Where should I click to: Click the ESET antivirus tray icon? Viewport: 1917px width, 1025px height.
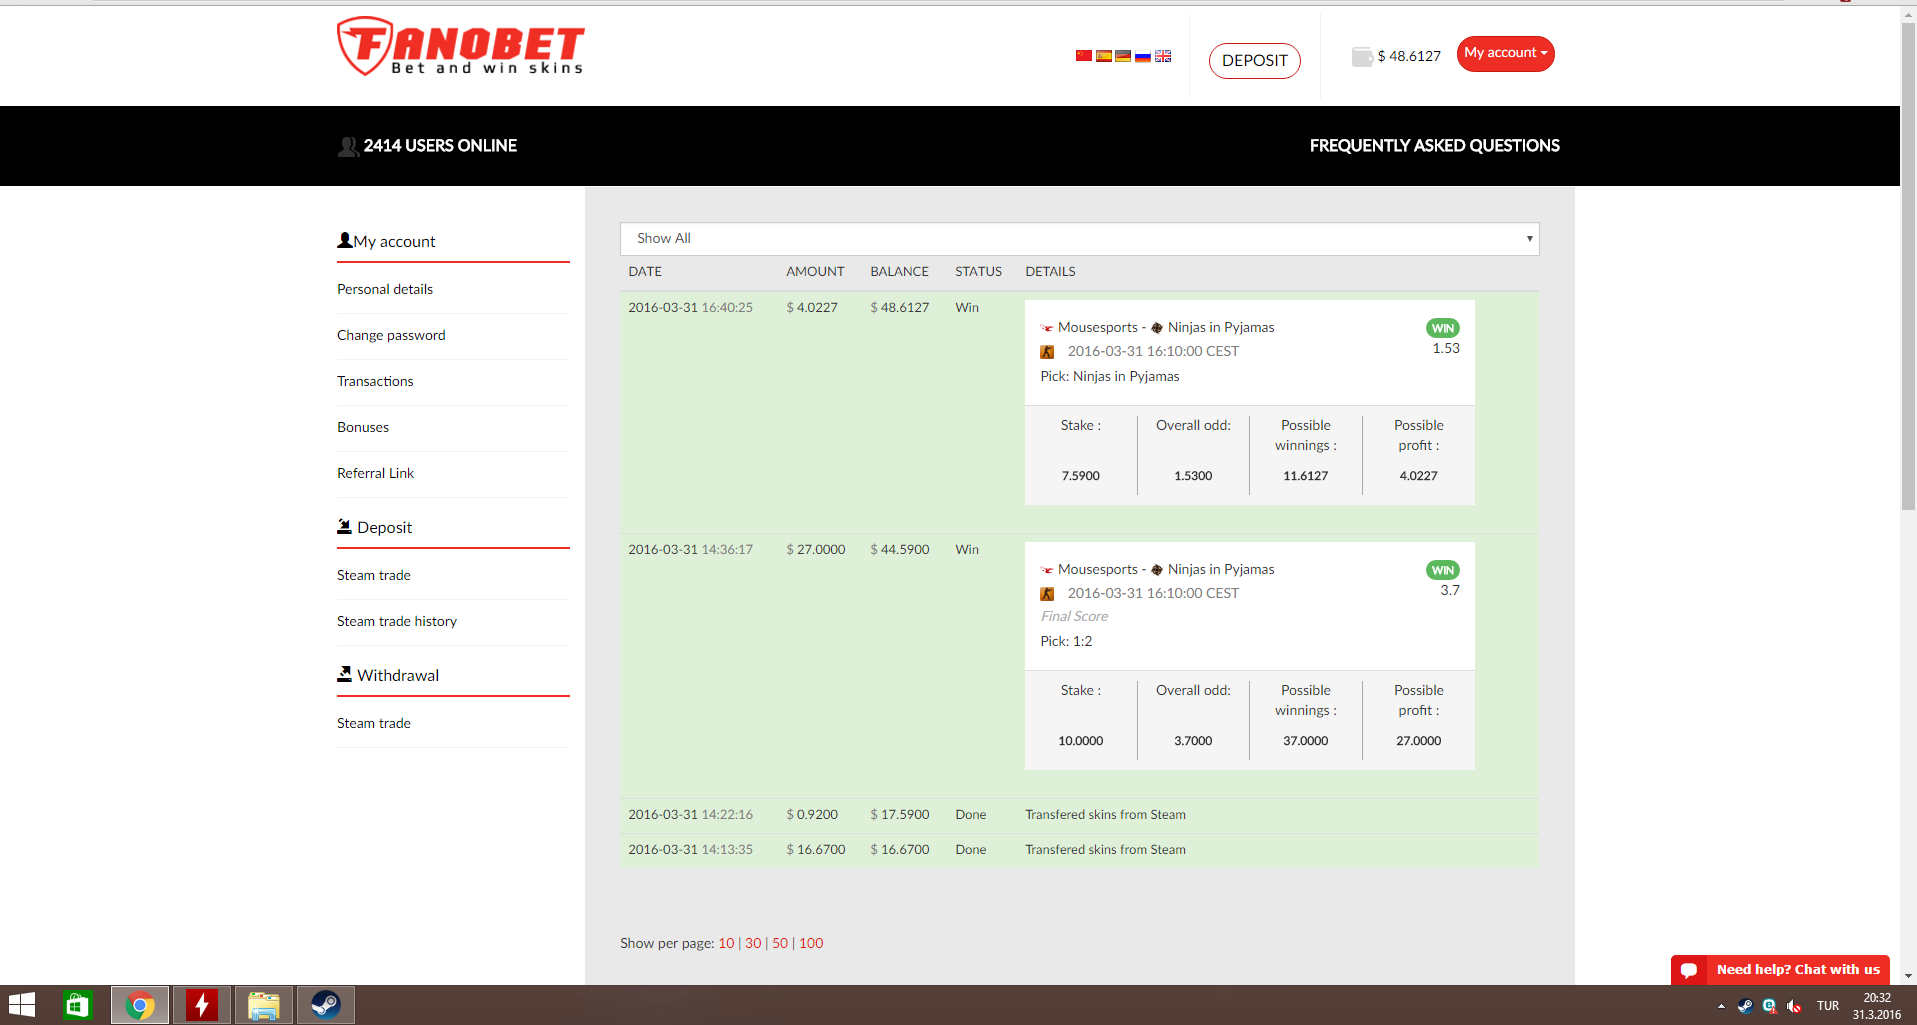point(1769,1006)
